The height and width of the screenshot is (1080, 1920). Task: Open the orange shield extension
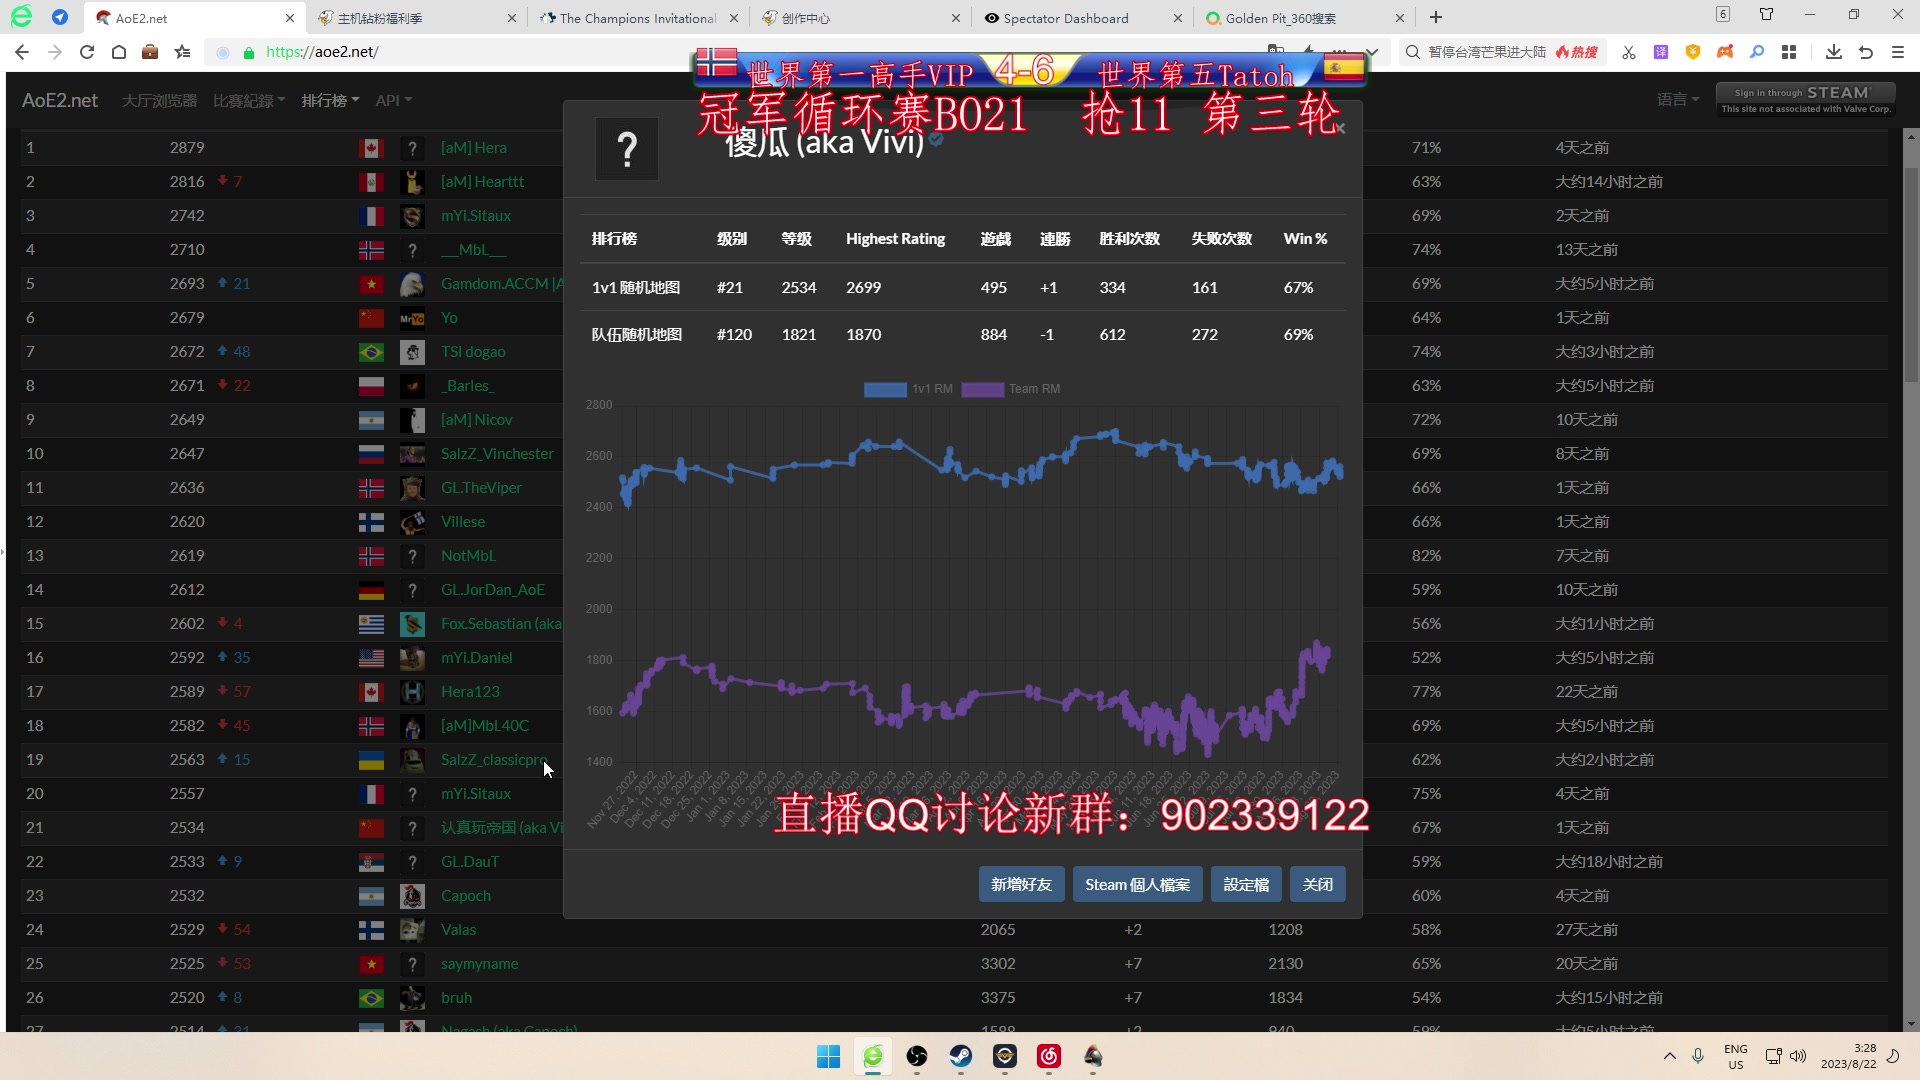tap(1693, 52)
